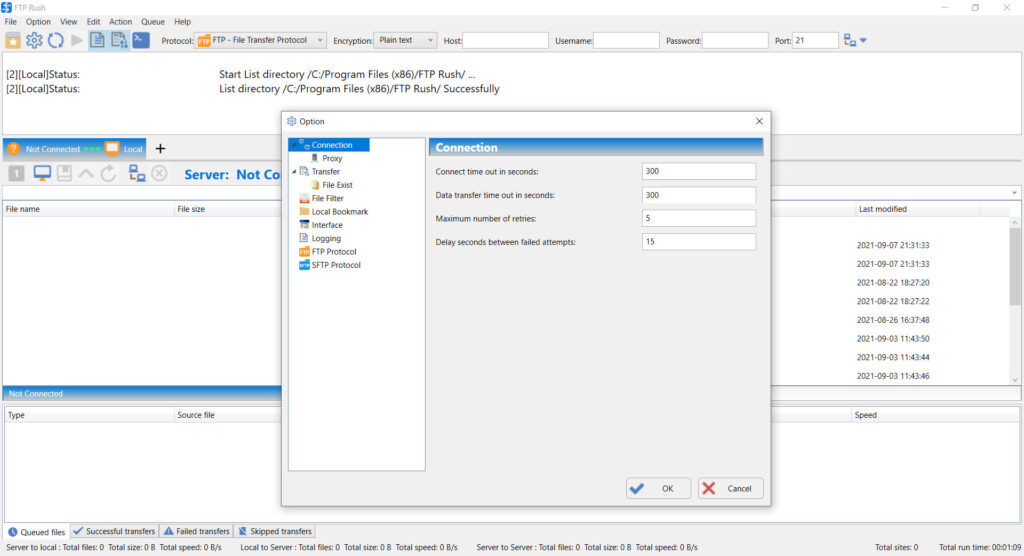This screenshot has height=556, width=1024.
Task: Click the reconnect circular arrows icon
Action: click(56, 41)
